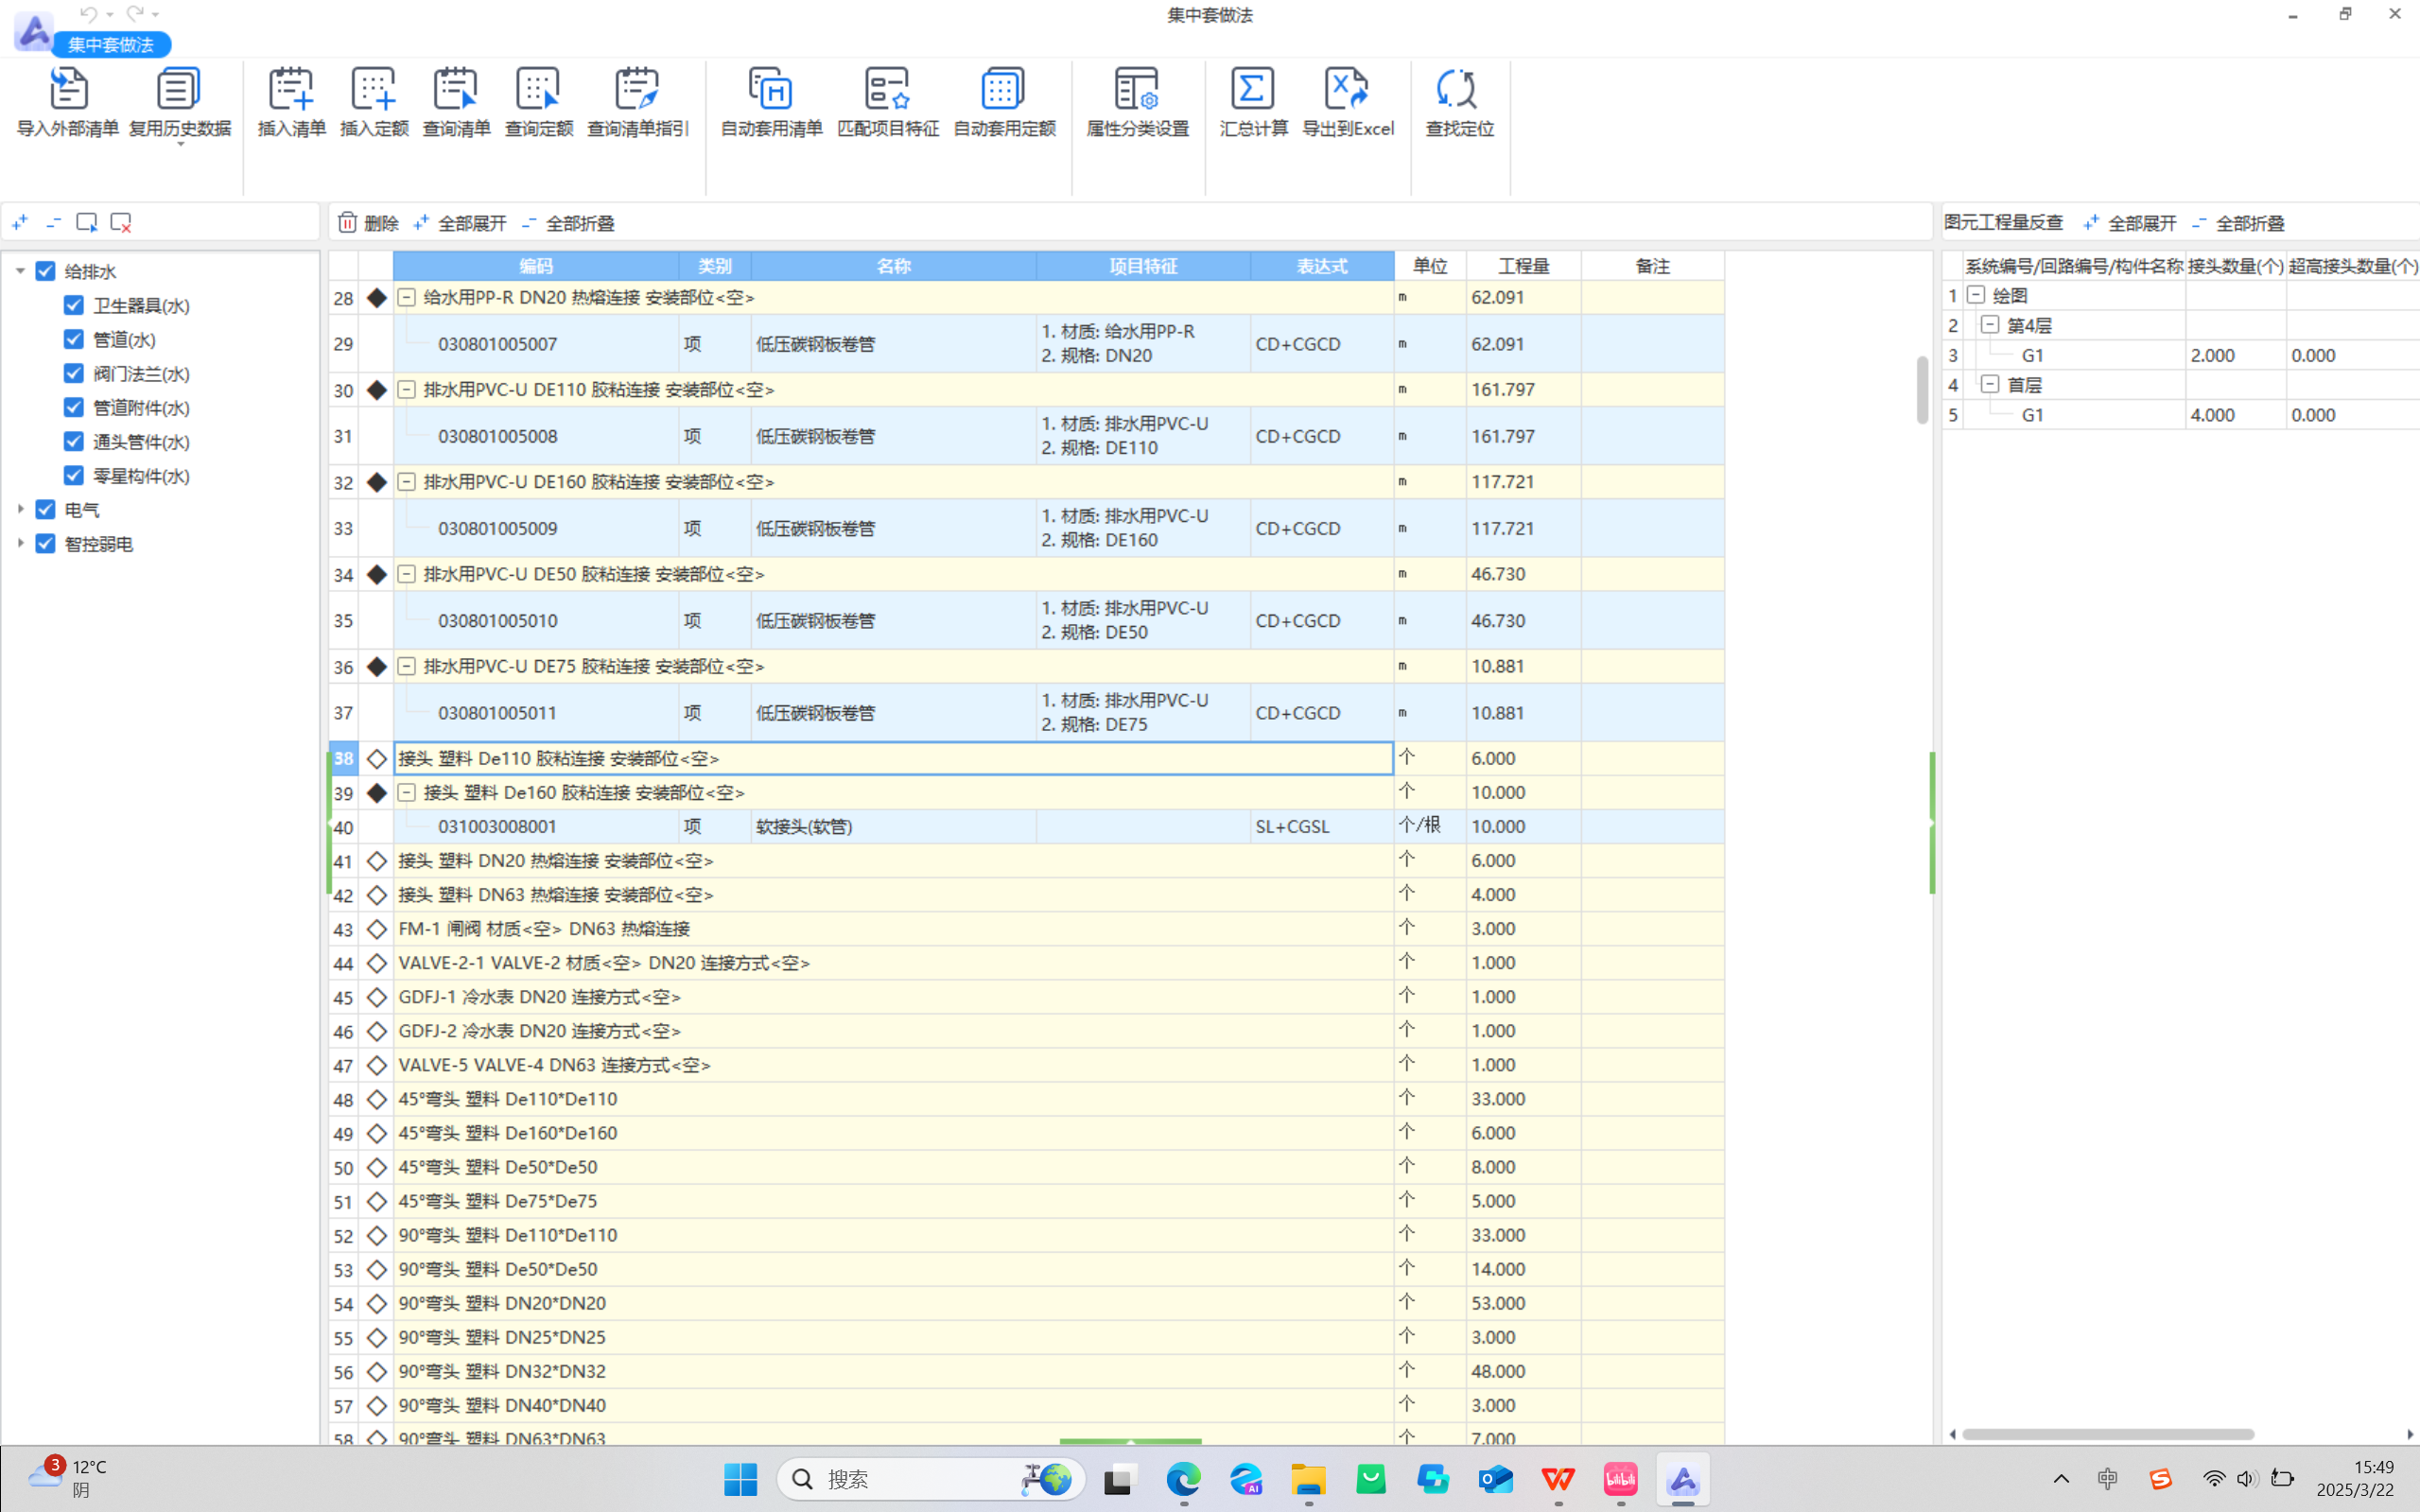Screen dimensions: 2420x1512
Task: Click the hollow diamond on row 43
Action: [x=376, y=929]
